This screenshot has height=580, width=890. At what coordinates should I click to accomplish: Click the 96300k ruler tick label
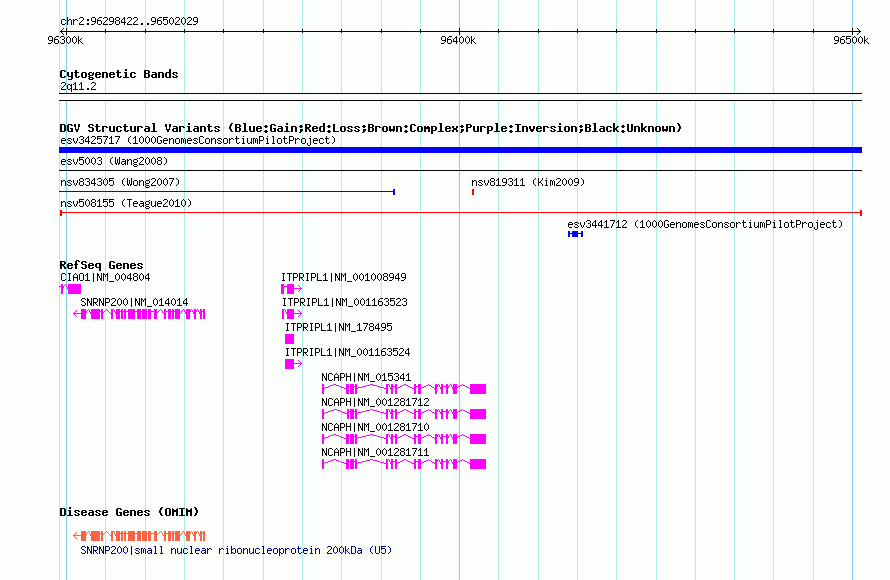[x=65, y=40]
